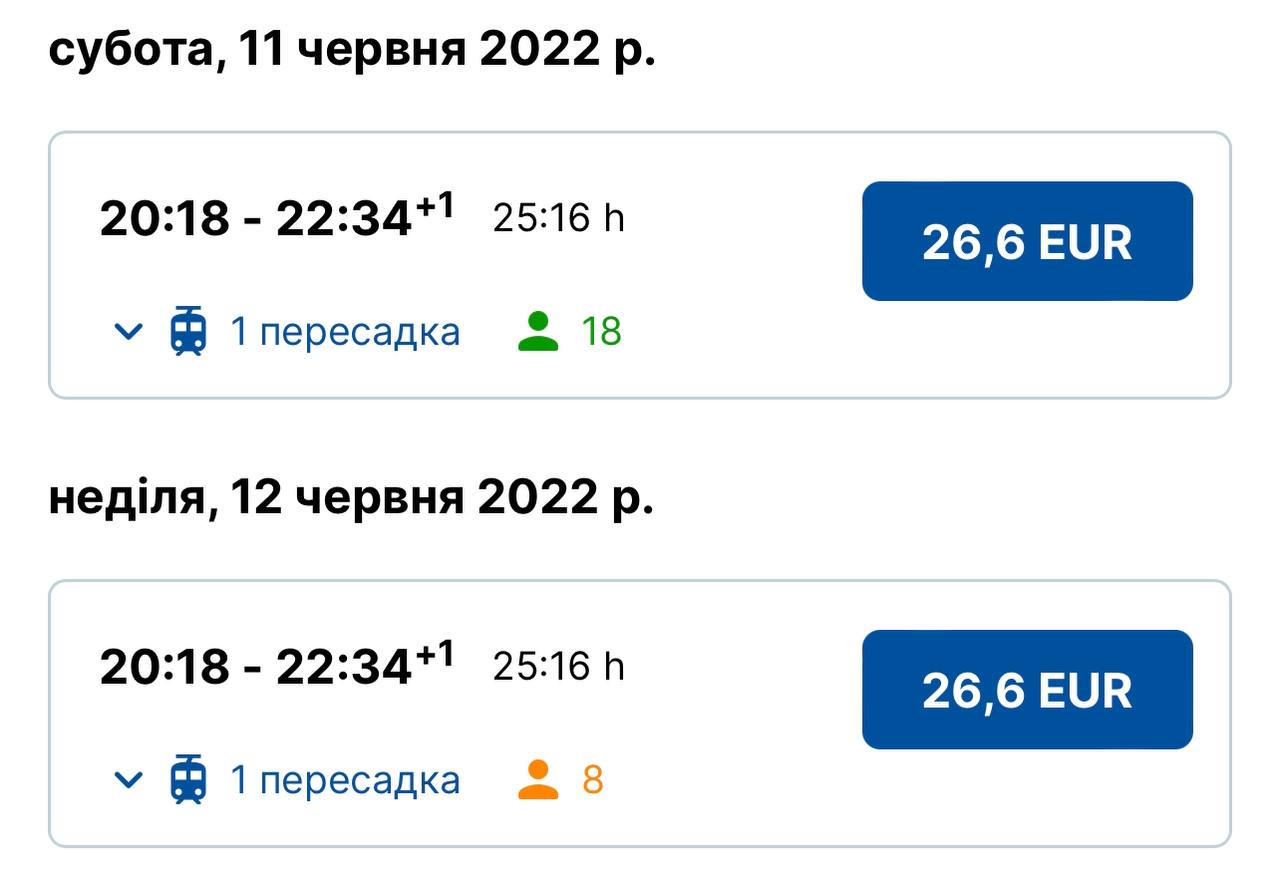
Task: Click the 26,6 EUR price button for June 12
Action: coord(1027,689)
